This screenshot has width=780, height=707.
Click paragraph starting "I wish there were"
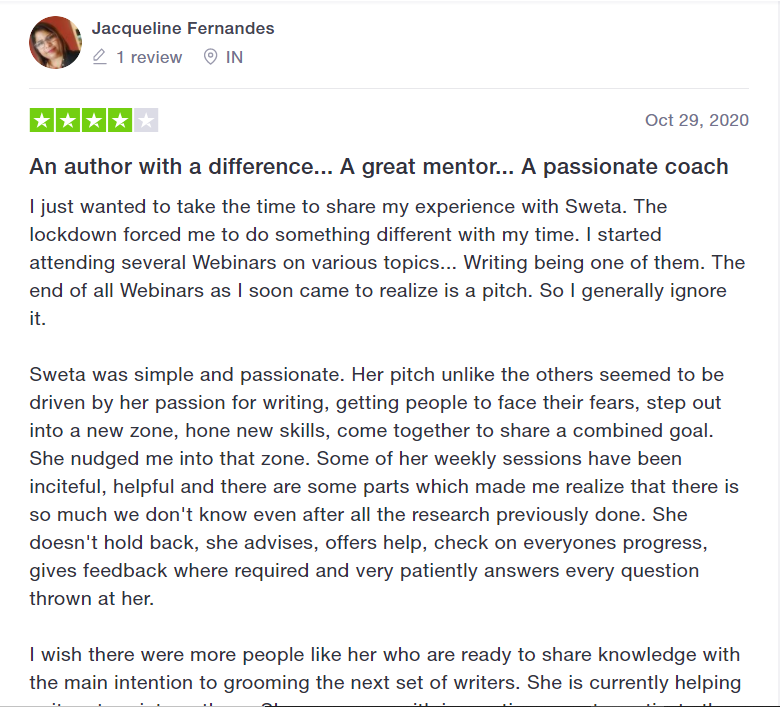coord(385,668)
